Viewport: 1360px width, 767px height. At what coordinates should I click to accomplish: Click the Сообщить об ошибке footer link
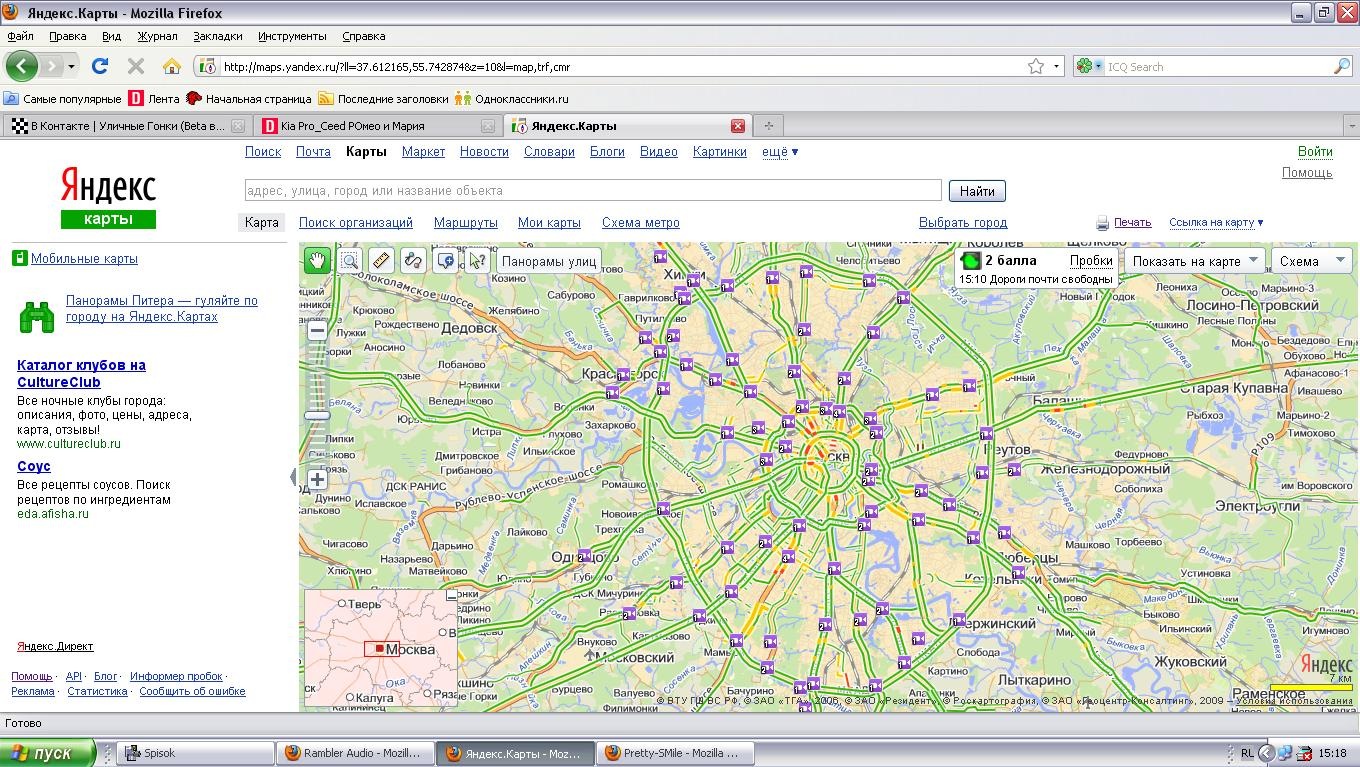pos(192,691)
